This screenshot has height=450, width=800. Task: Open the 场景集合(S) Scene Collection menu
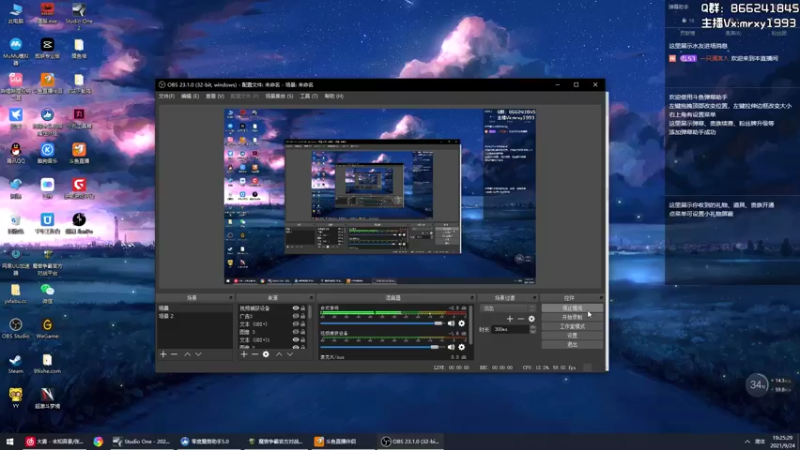click(279, 96)
